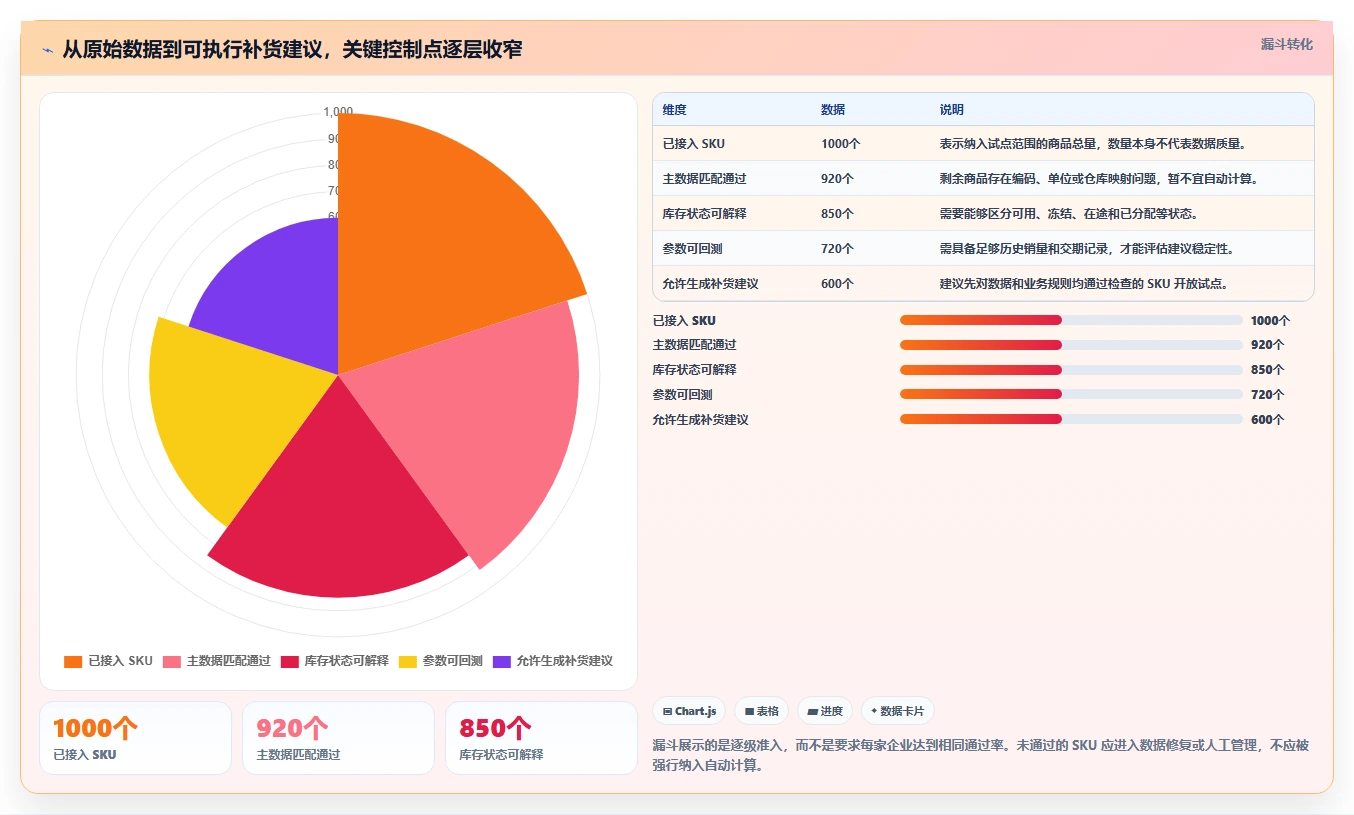Screen dimensions: 1354x815
Task: Click the 维度 column header
Action: 675,109
